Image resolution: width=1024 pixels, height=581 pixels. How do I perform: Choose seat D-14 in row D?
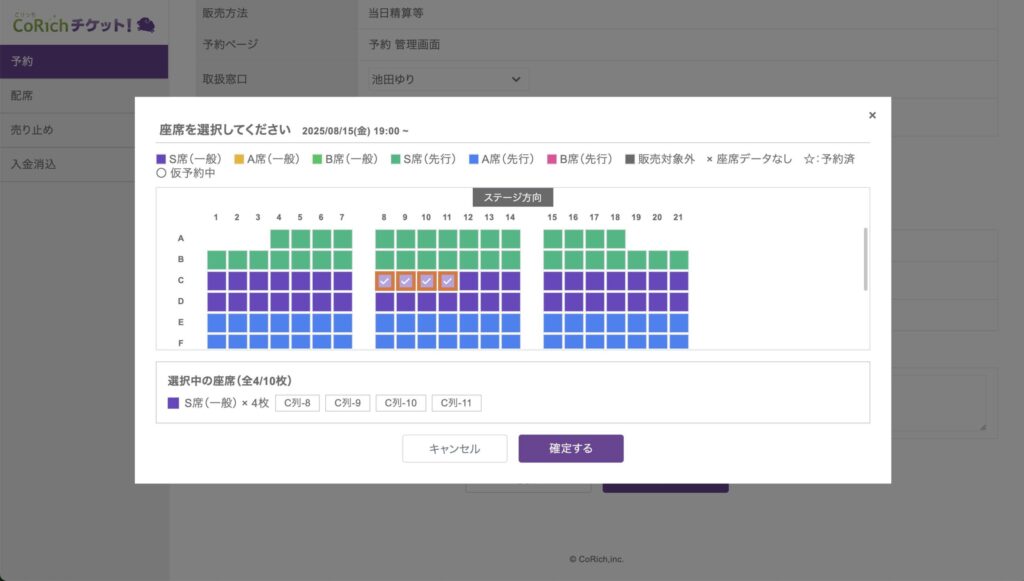pyautogui.click(x=511, y=302)
